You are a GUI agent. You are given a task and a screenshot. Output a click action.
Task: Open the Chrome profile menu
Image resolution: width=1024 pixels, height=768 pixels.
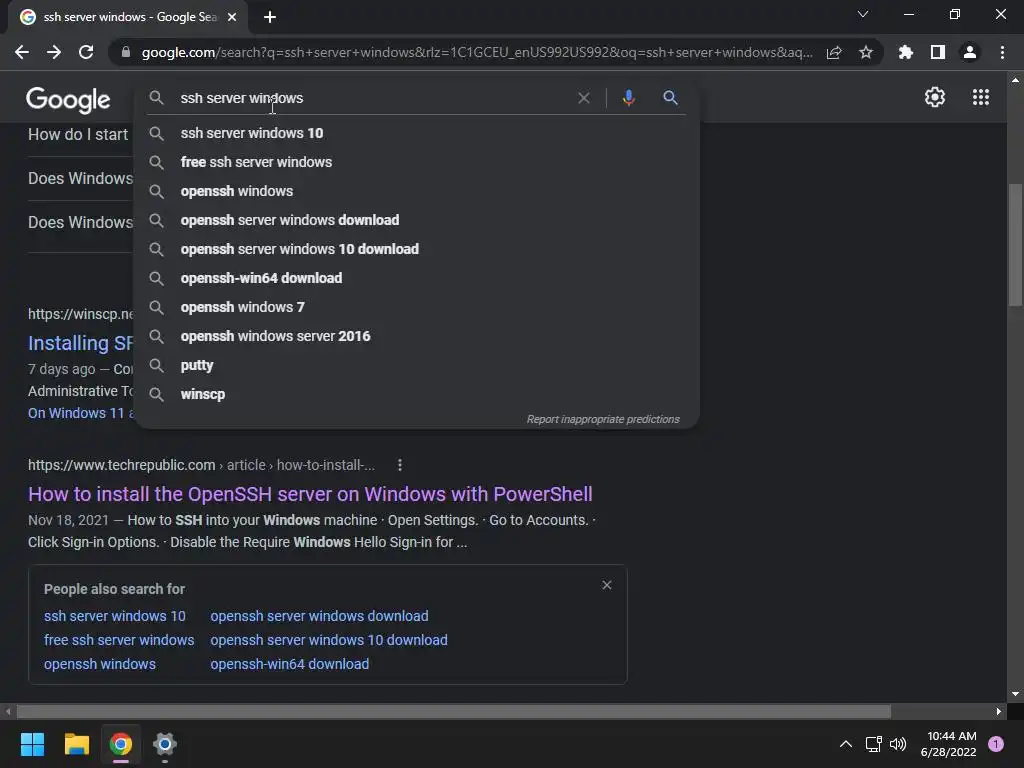pos(970,52)
